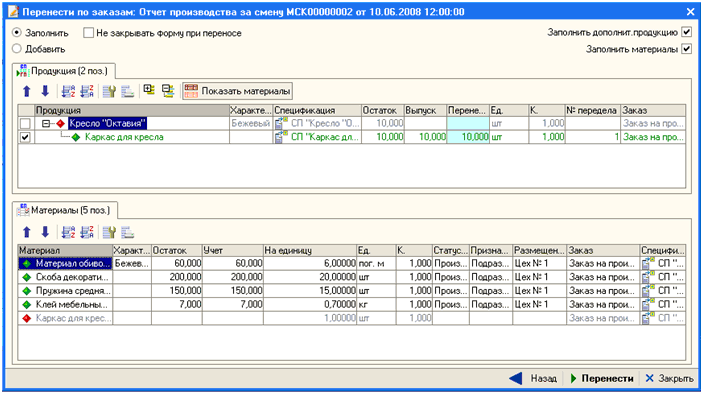Open the Материалы (5 поз.) tab
This screenshot has height=394, width=703.
coord(65,210)
